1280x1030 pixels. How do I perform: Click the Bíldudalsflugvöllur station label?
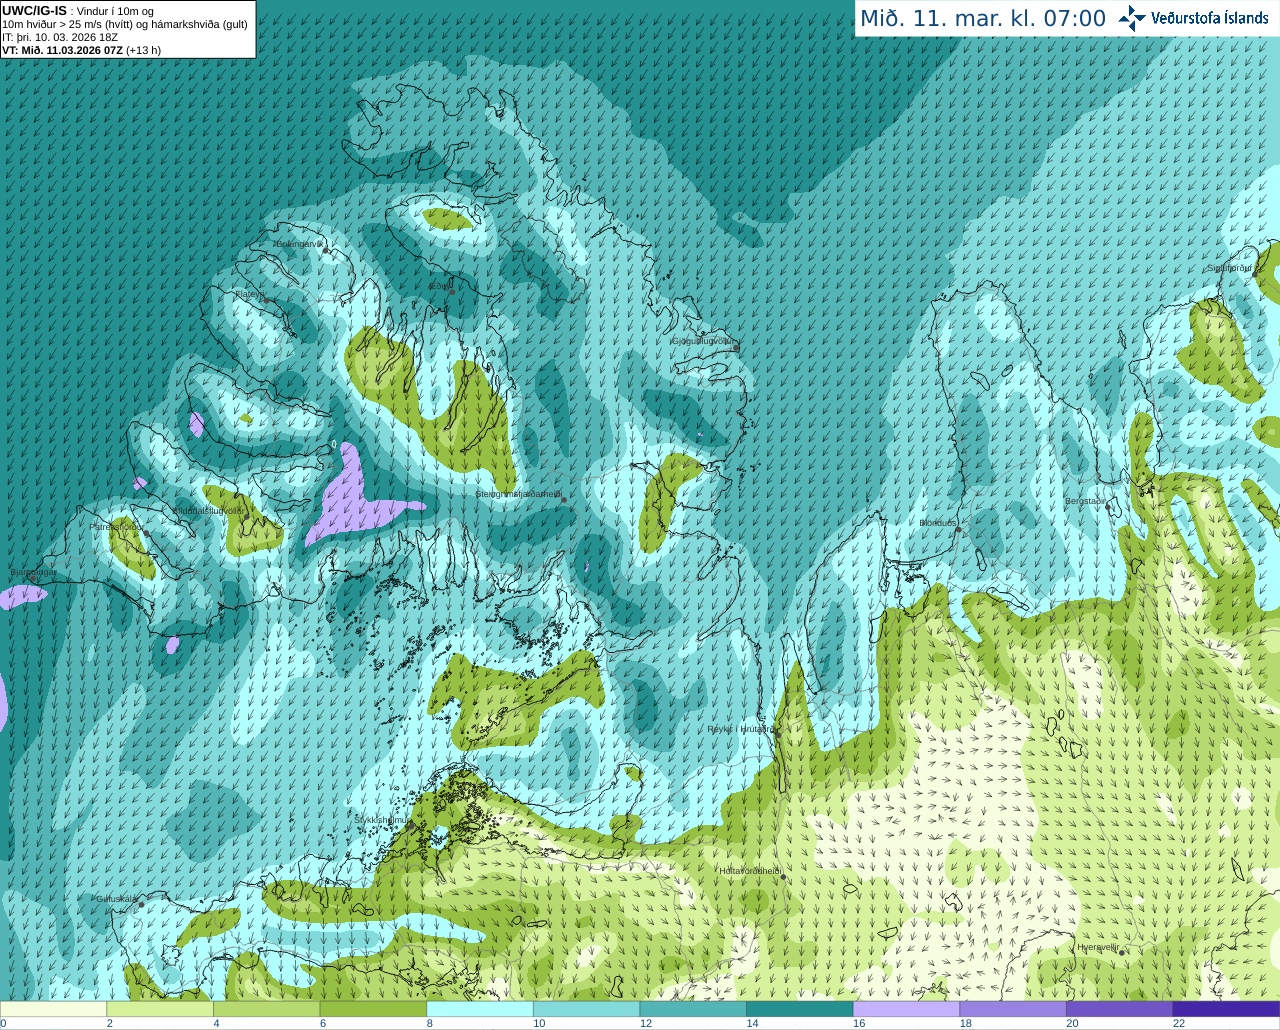pyautogui.click(x=208, y=511)
